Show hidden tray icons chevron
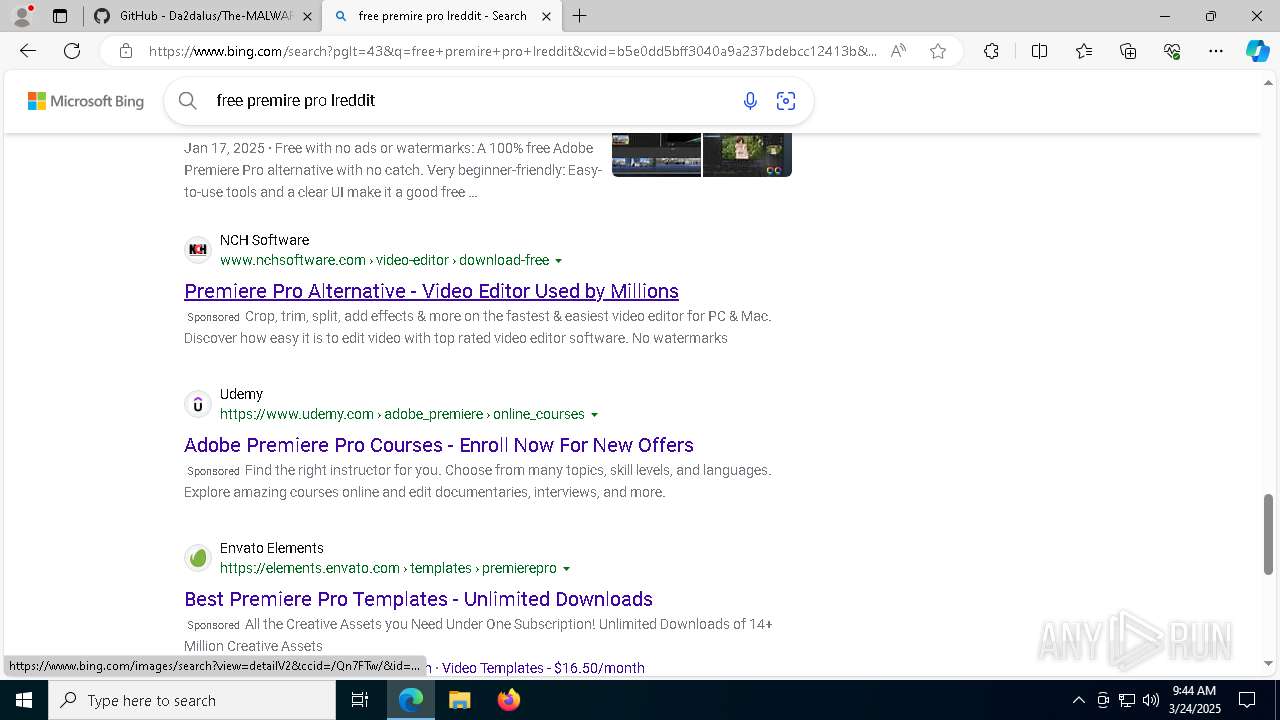This screenshot has width=1280, height=720. 1078,700
